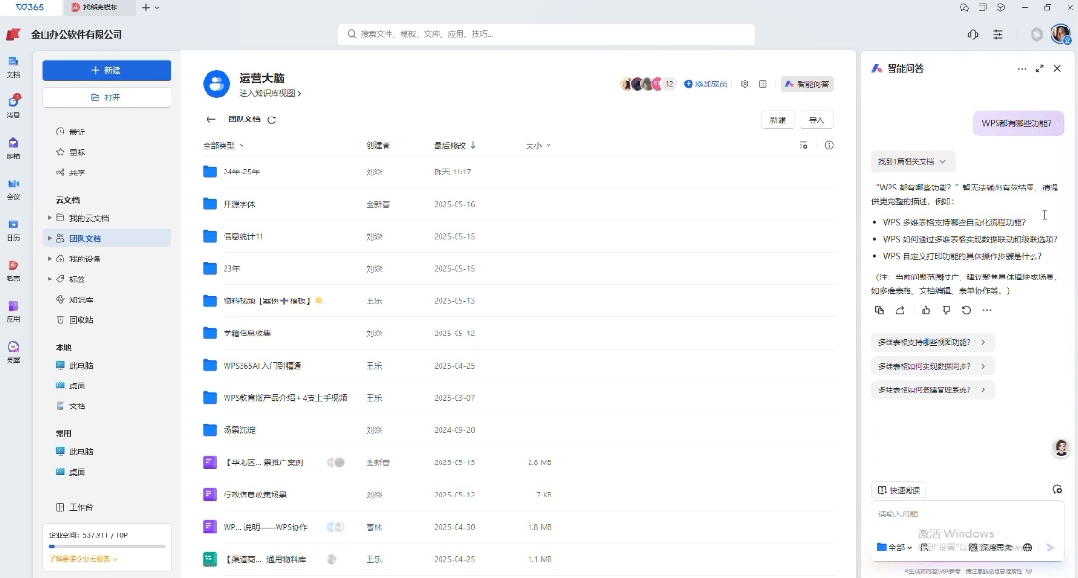Select 星标 in the sidebar

70,152
